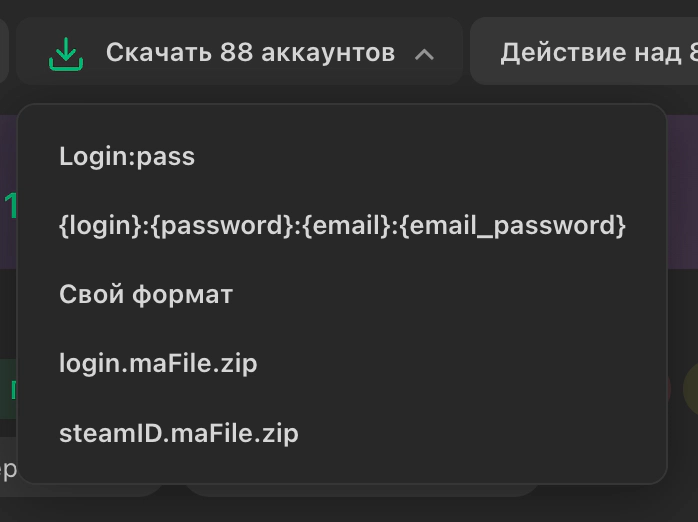Click the hidden button beneath the dropdown's bottom edge
The image size is (698, 522).
tap(361, 490)
